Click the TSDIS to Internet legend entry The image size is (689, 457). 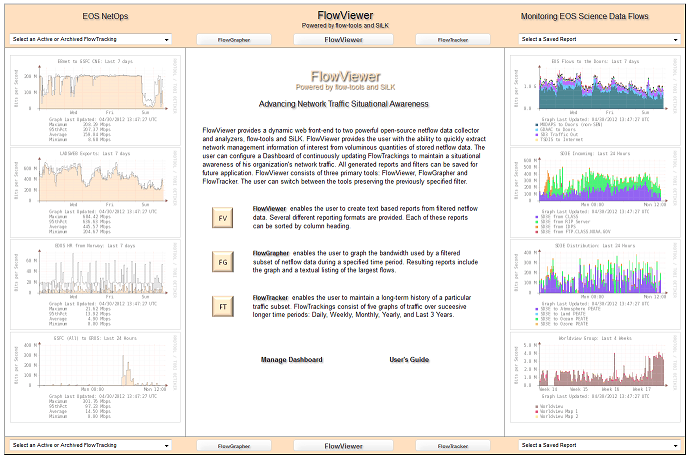(559, 139)
